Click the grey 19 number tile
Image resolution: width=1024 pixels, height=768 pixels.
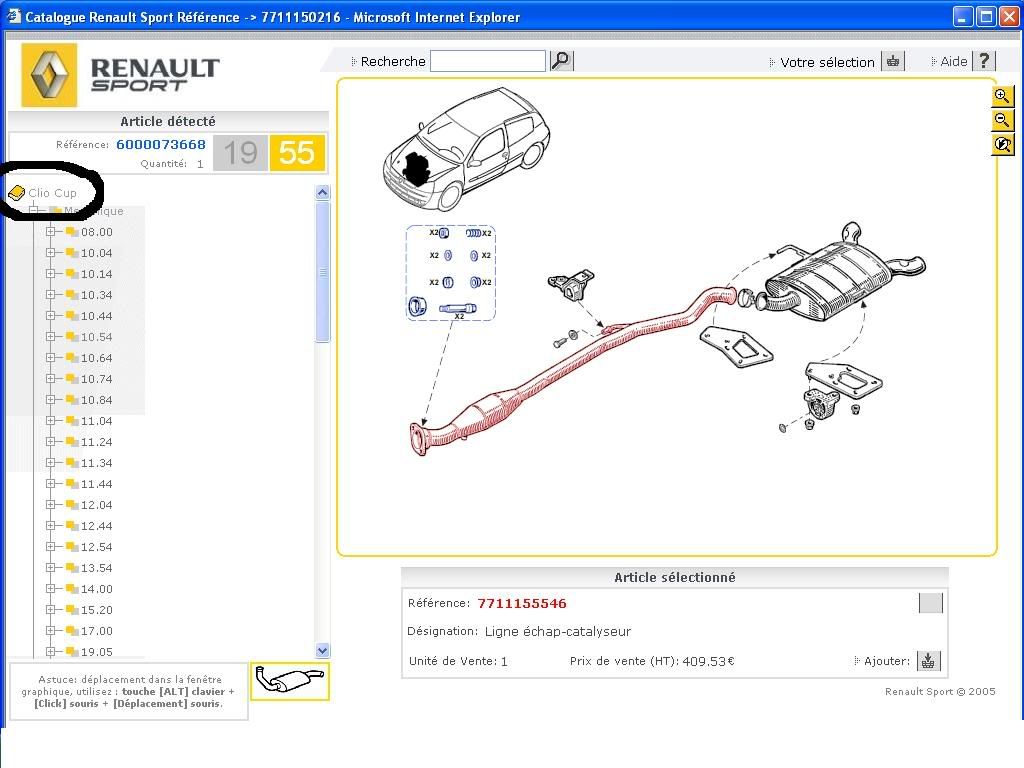240,153
